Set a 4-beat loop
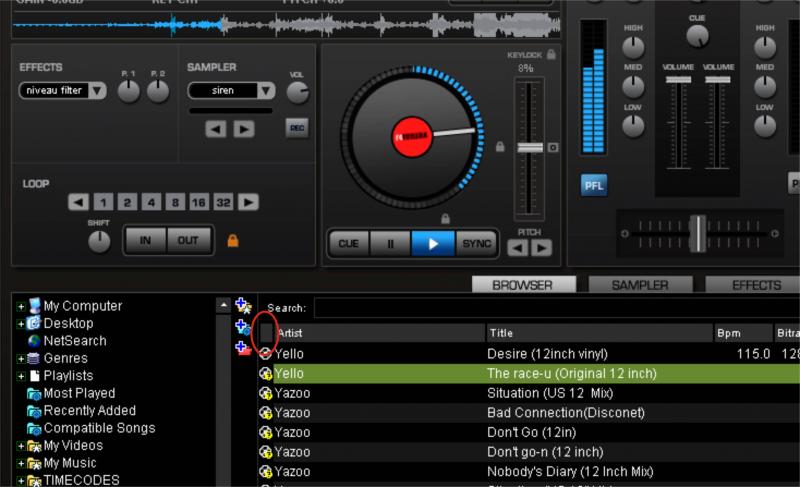 point(151,202)
